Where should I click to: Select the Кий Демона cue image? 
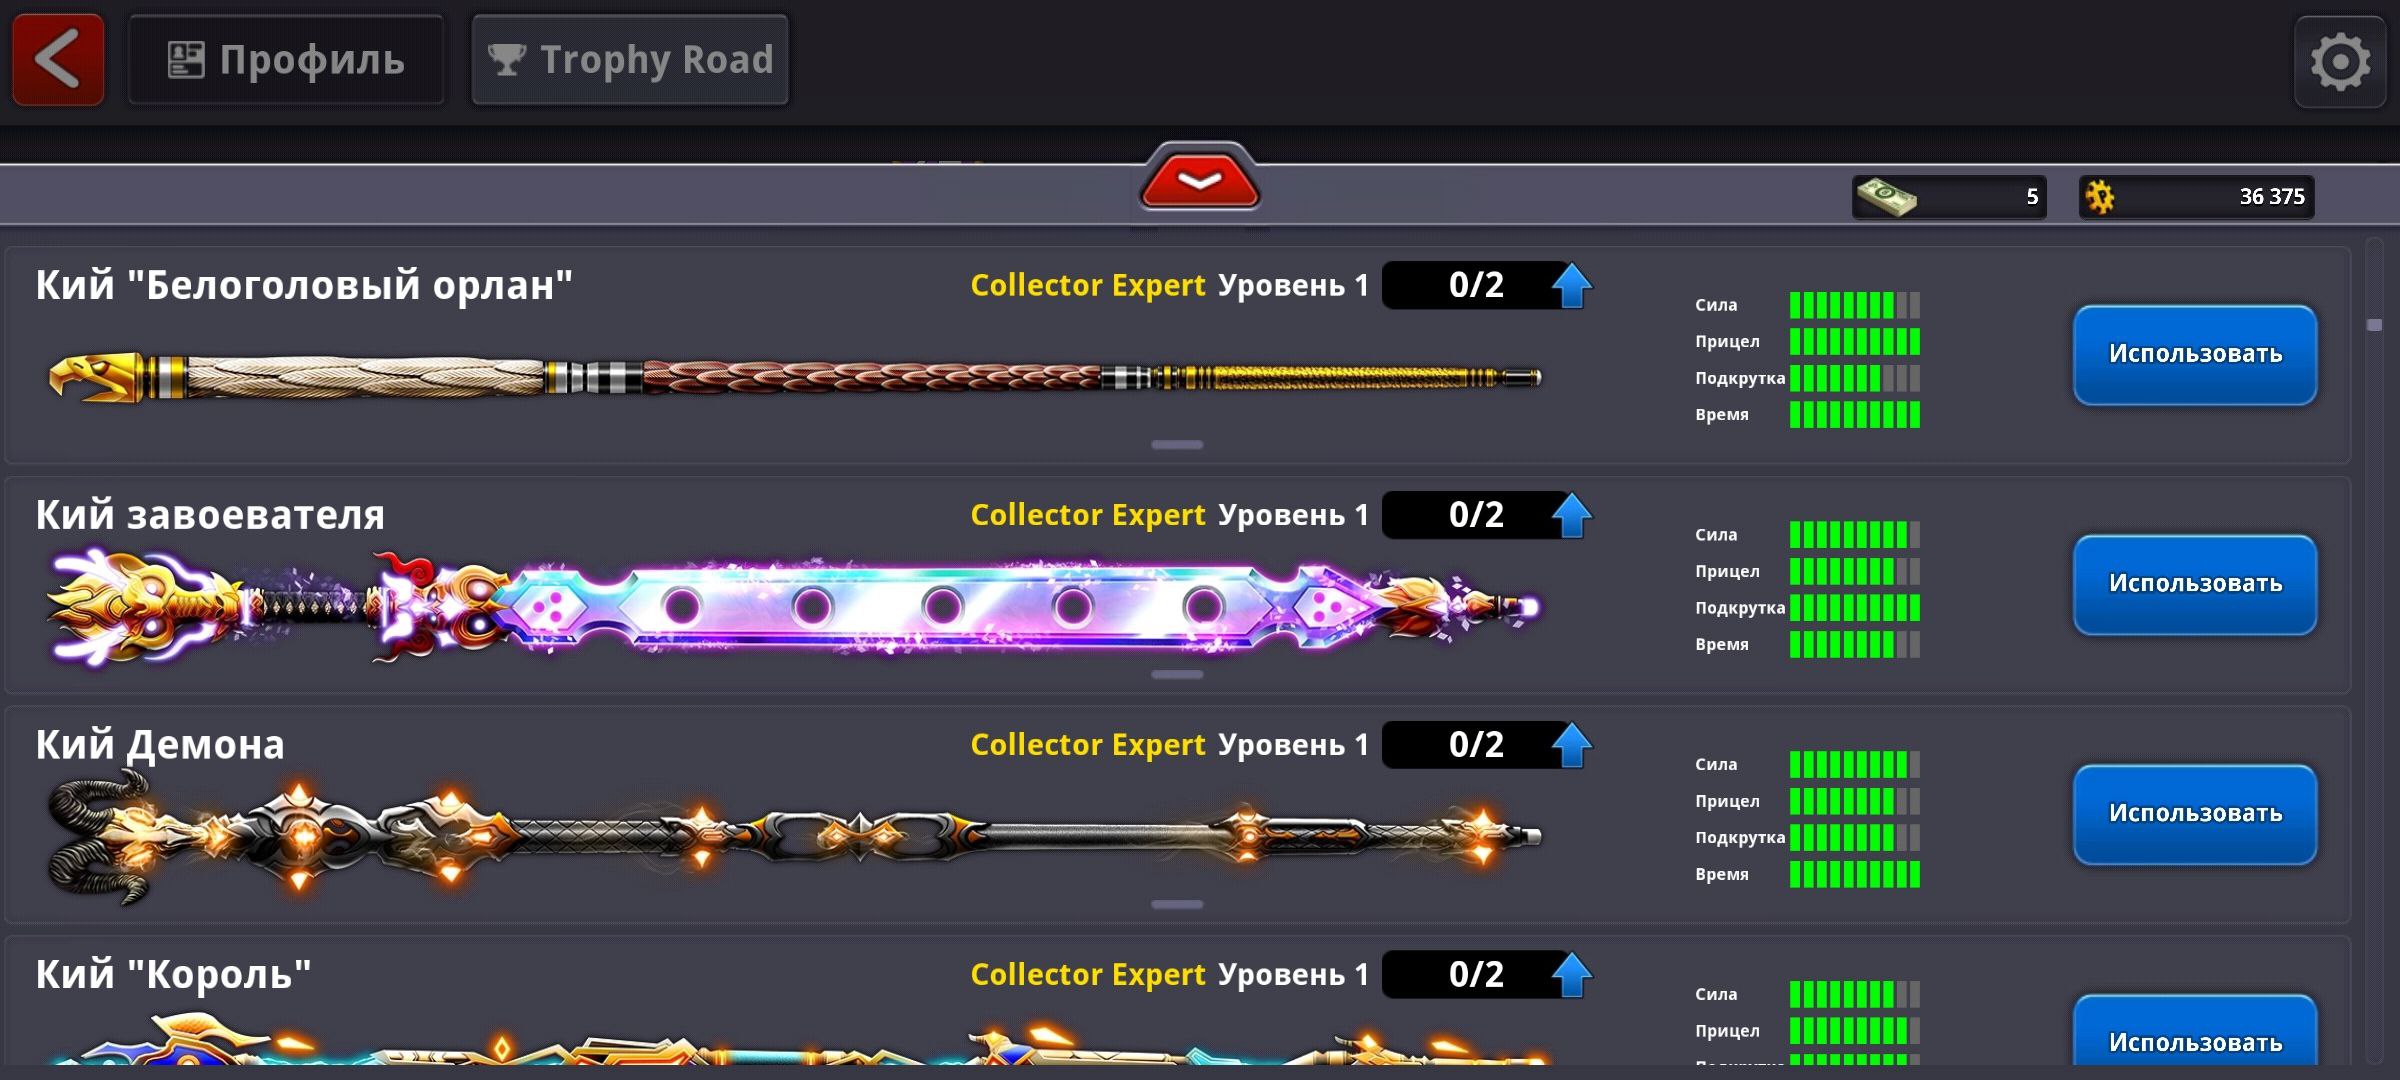pos(795,836)
